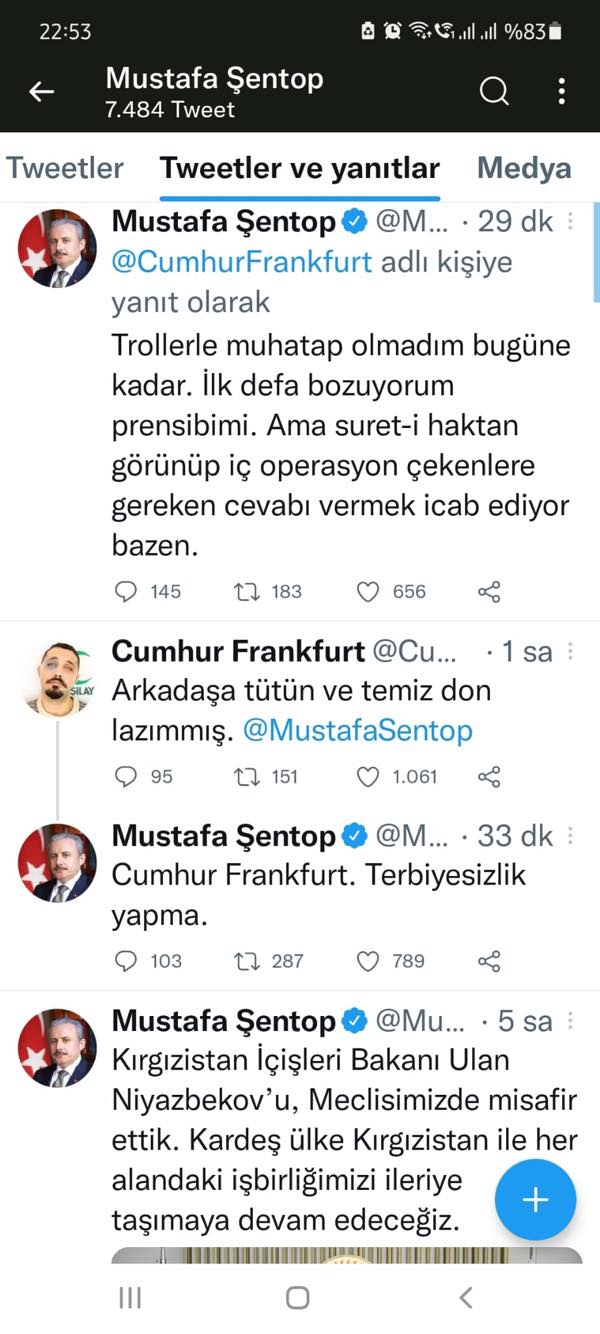This screenshot has height=1334, width=600.
Task: Tap the compose new tweet button
Action: [x=536, y=1200]
